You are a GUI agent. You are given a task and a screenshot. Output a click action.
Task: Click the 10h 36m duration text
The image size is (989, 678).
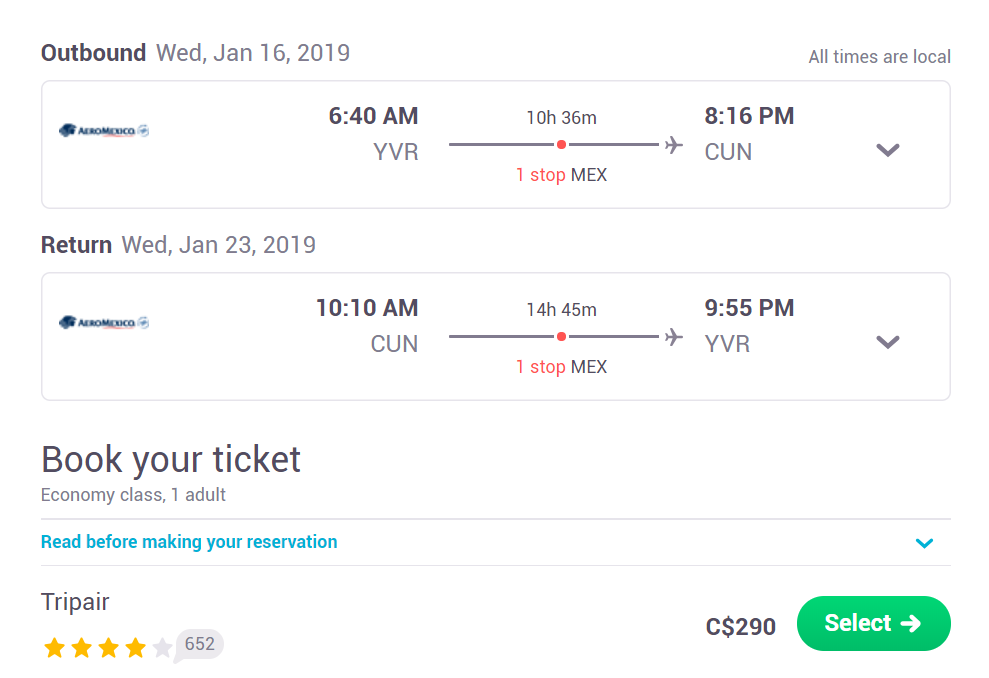point(561,117)
